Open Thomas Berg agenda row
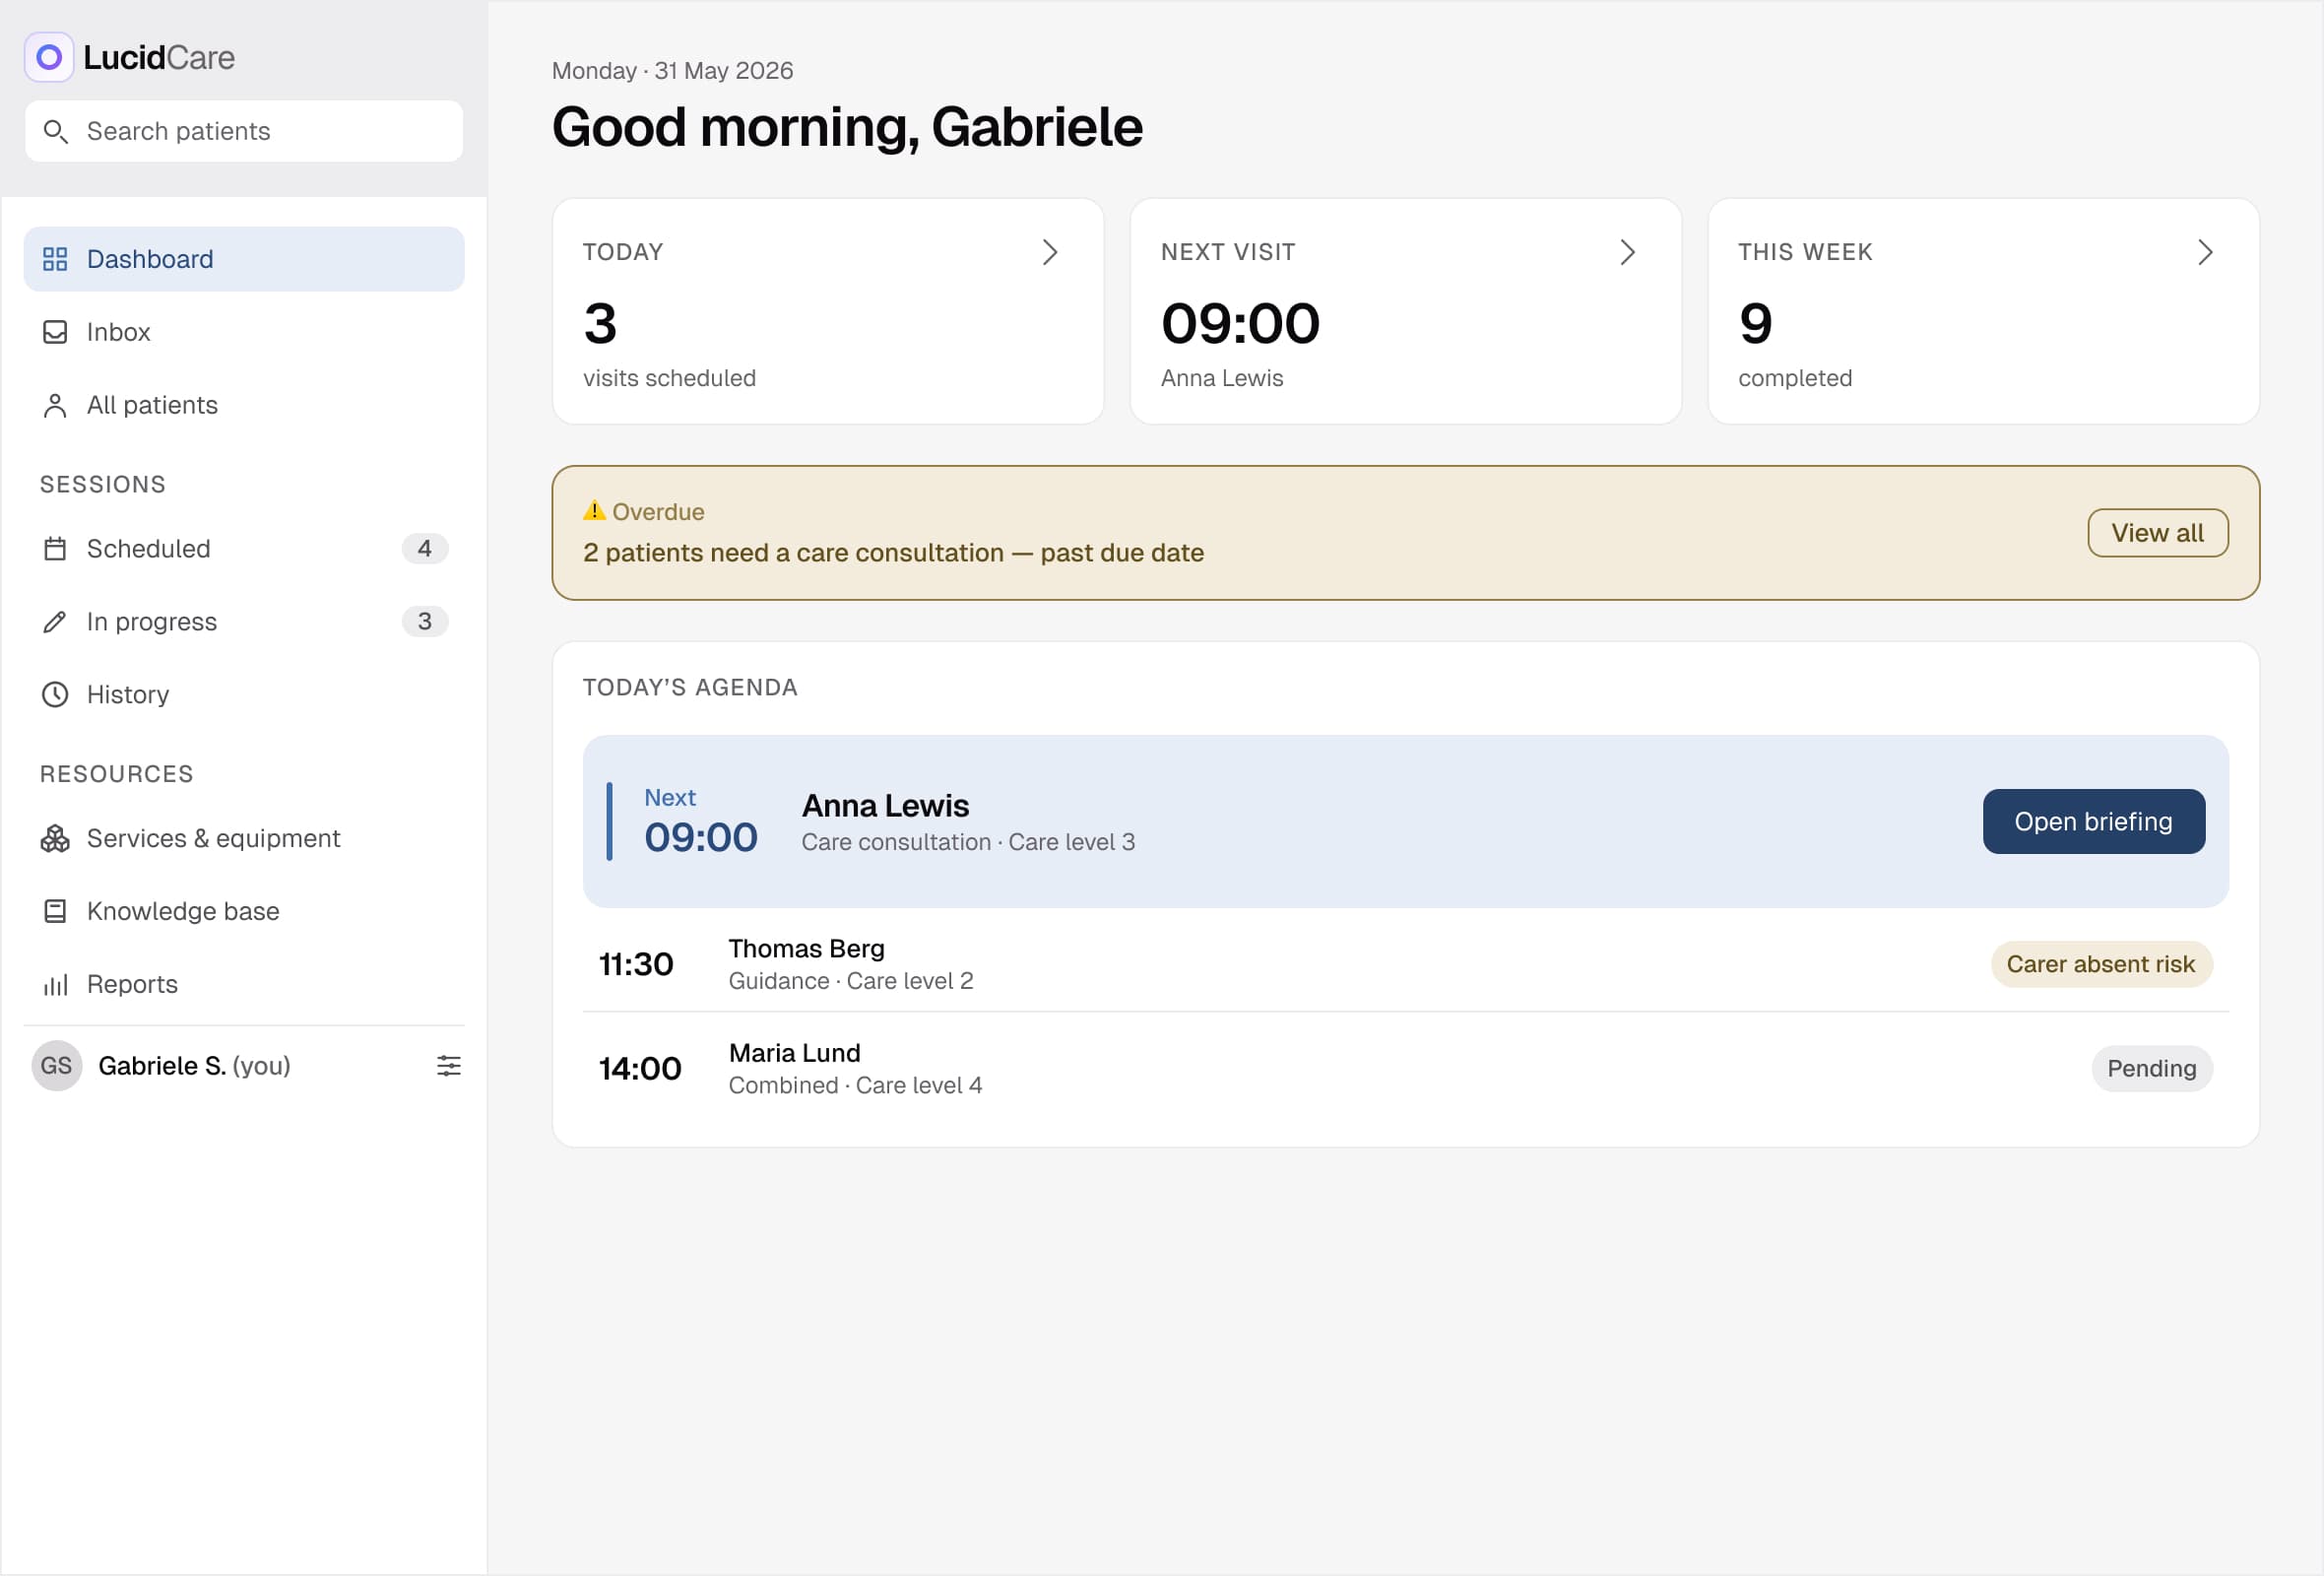 pos(1406,965)
